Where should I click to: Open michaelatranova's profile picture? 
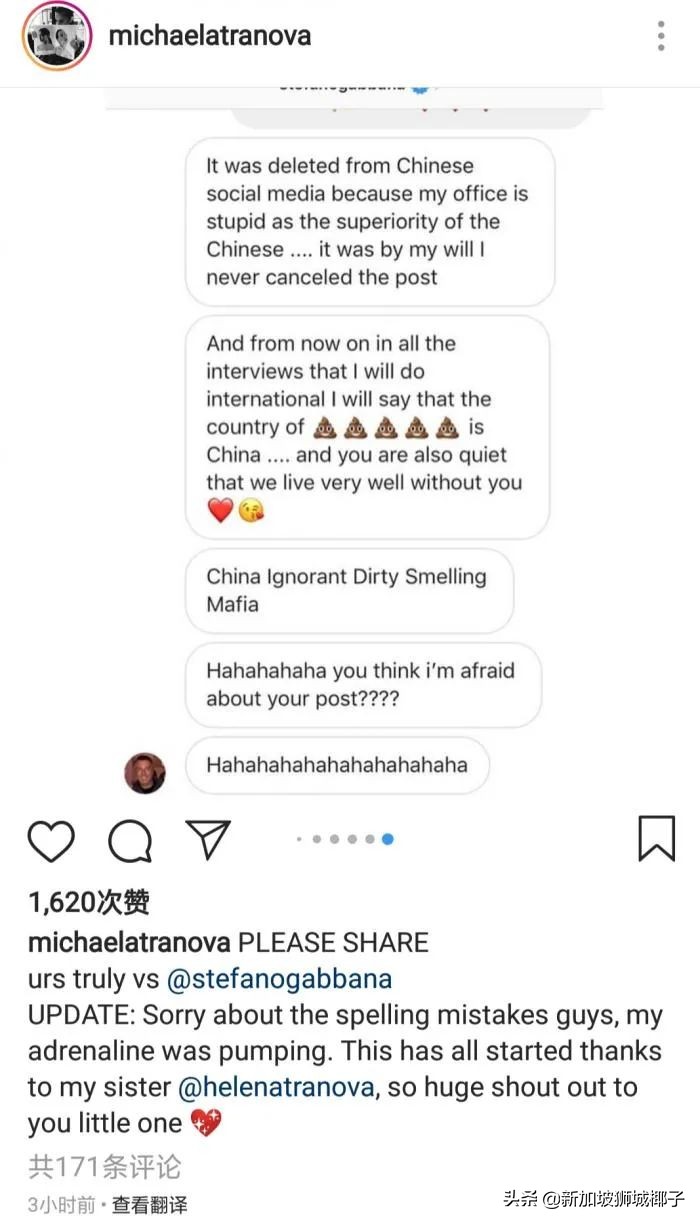pyautogui.click(x=57, y=36)
